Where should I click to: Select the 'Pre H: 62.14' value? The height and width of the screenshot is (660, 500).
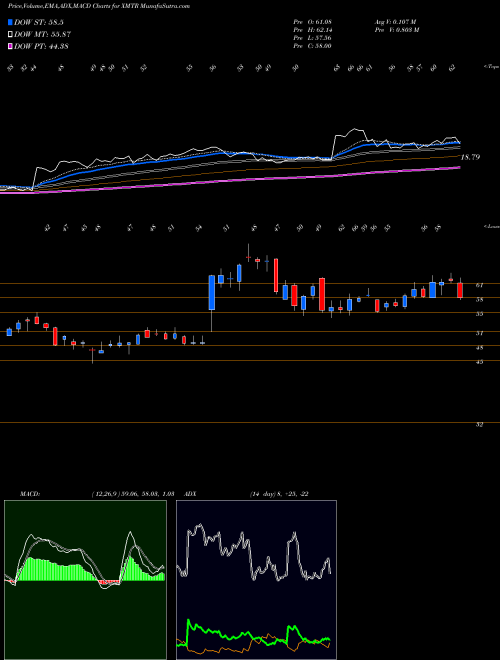pyautogui.click(x=312, y=30)
